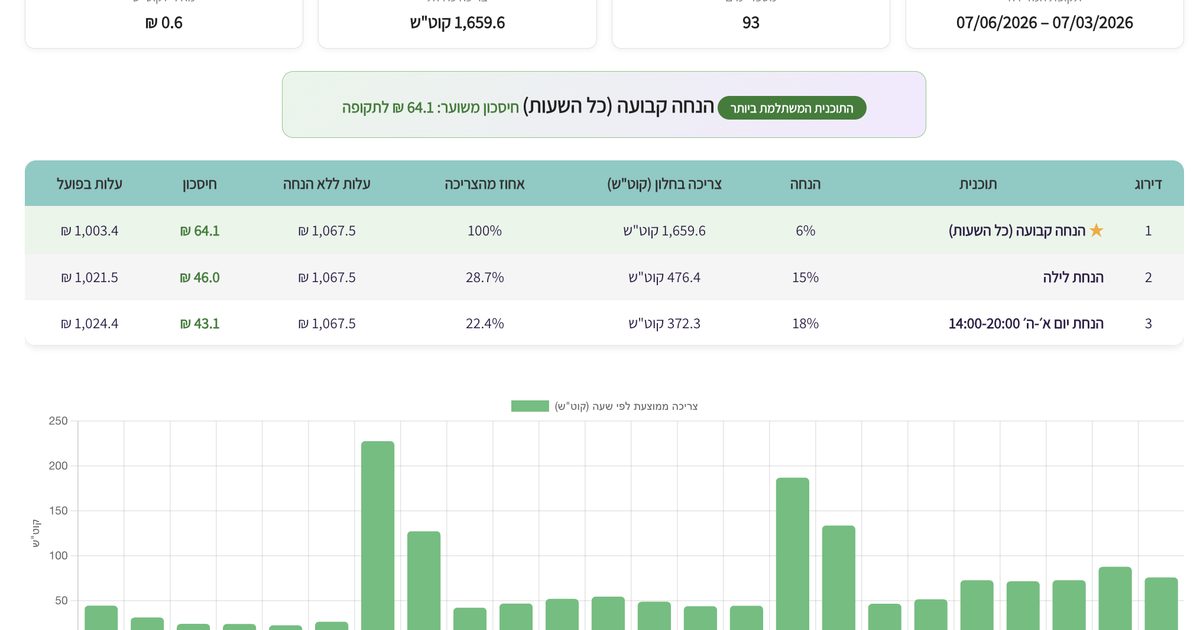Screen dimensions: 1200x630
Task: Click the 6% discount cell
Action: coord(805,230)
